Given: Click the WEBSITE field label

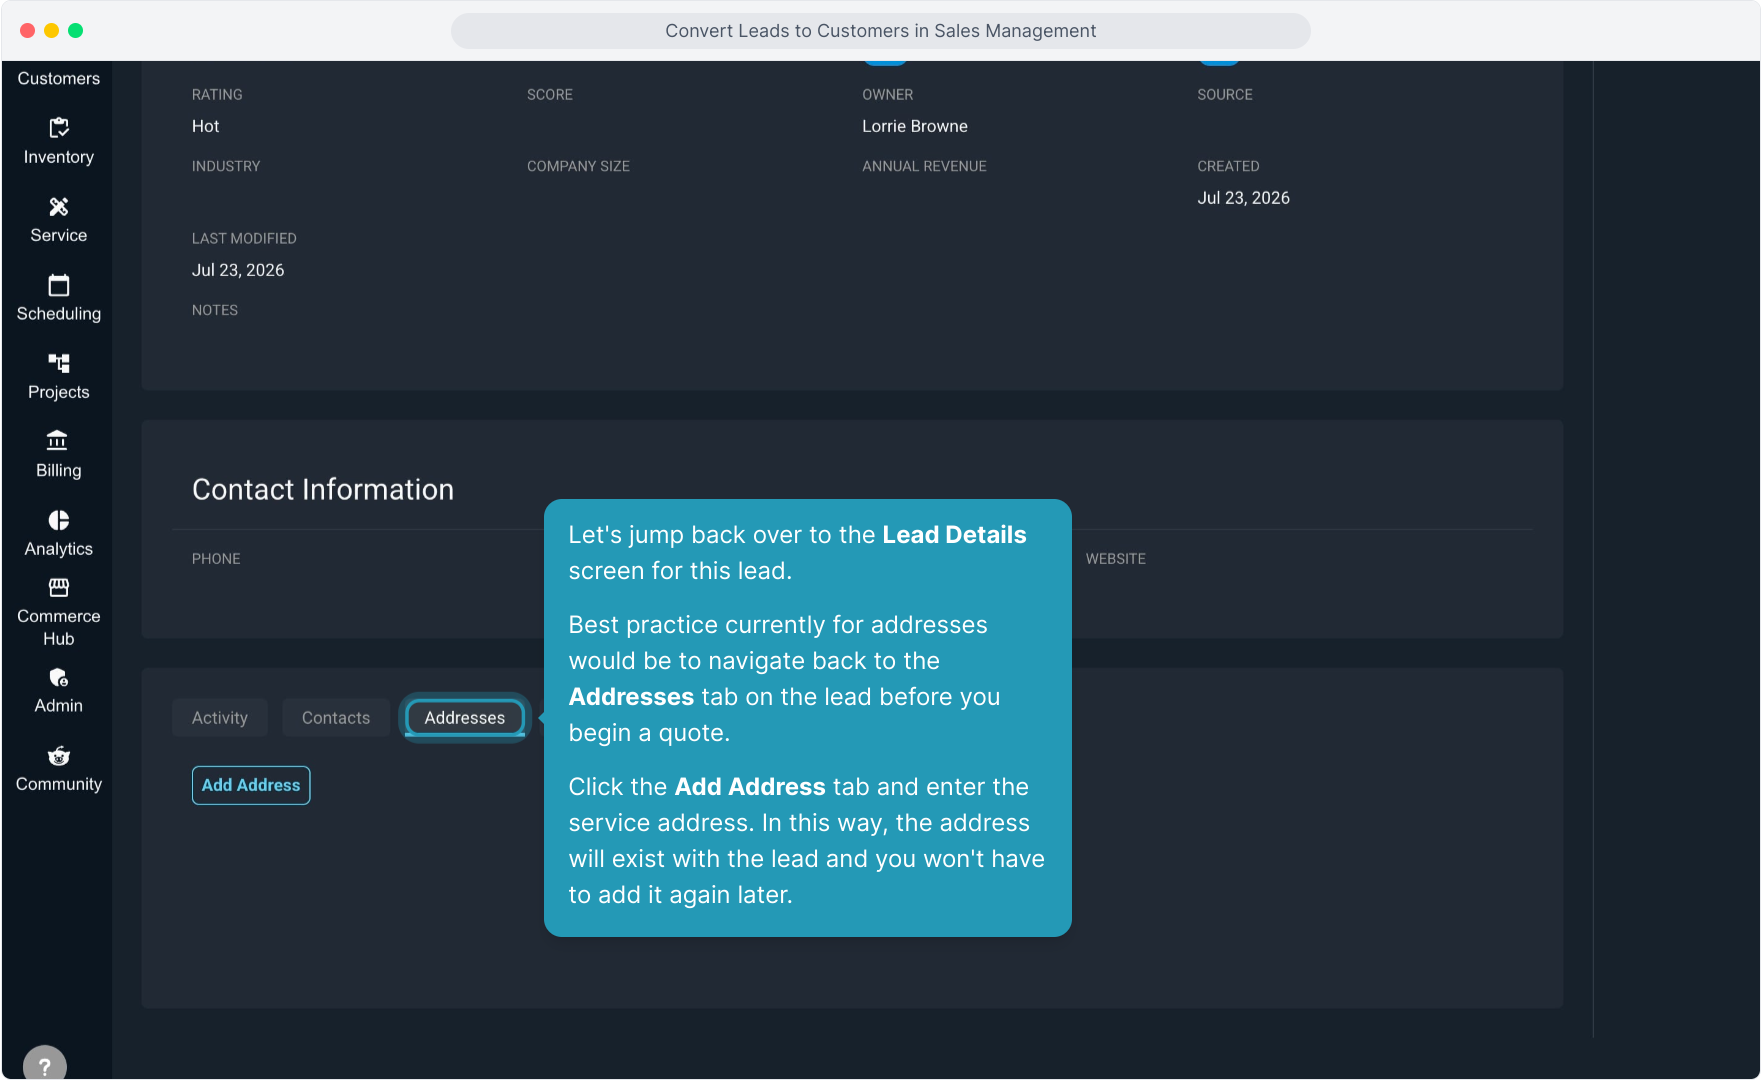Looking at the screenshot, I should click(1116, 559).
